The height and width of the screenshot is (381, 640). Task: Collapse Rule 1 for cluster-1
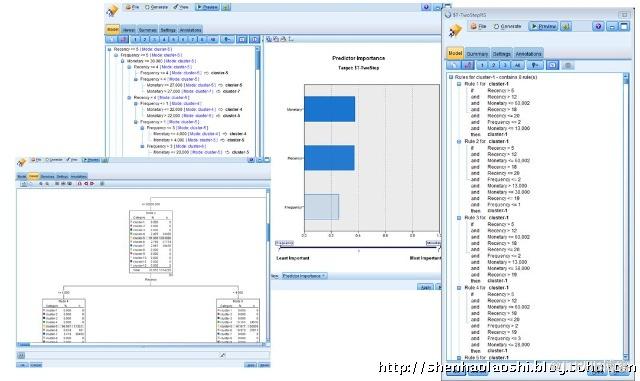coord(458,84)
